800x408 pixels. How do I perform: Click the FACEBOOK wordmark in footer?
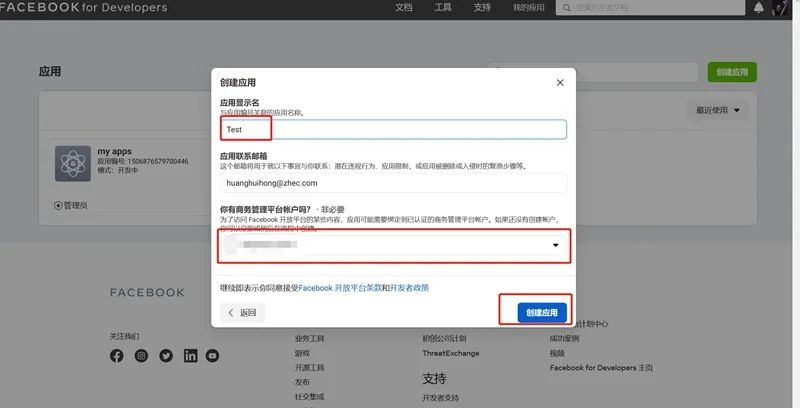tap(147, 293)
